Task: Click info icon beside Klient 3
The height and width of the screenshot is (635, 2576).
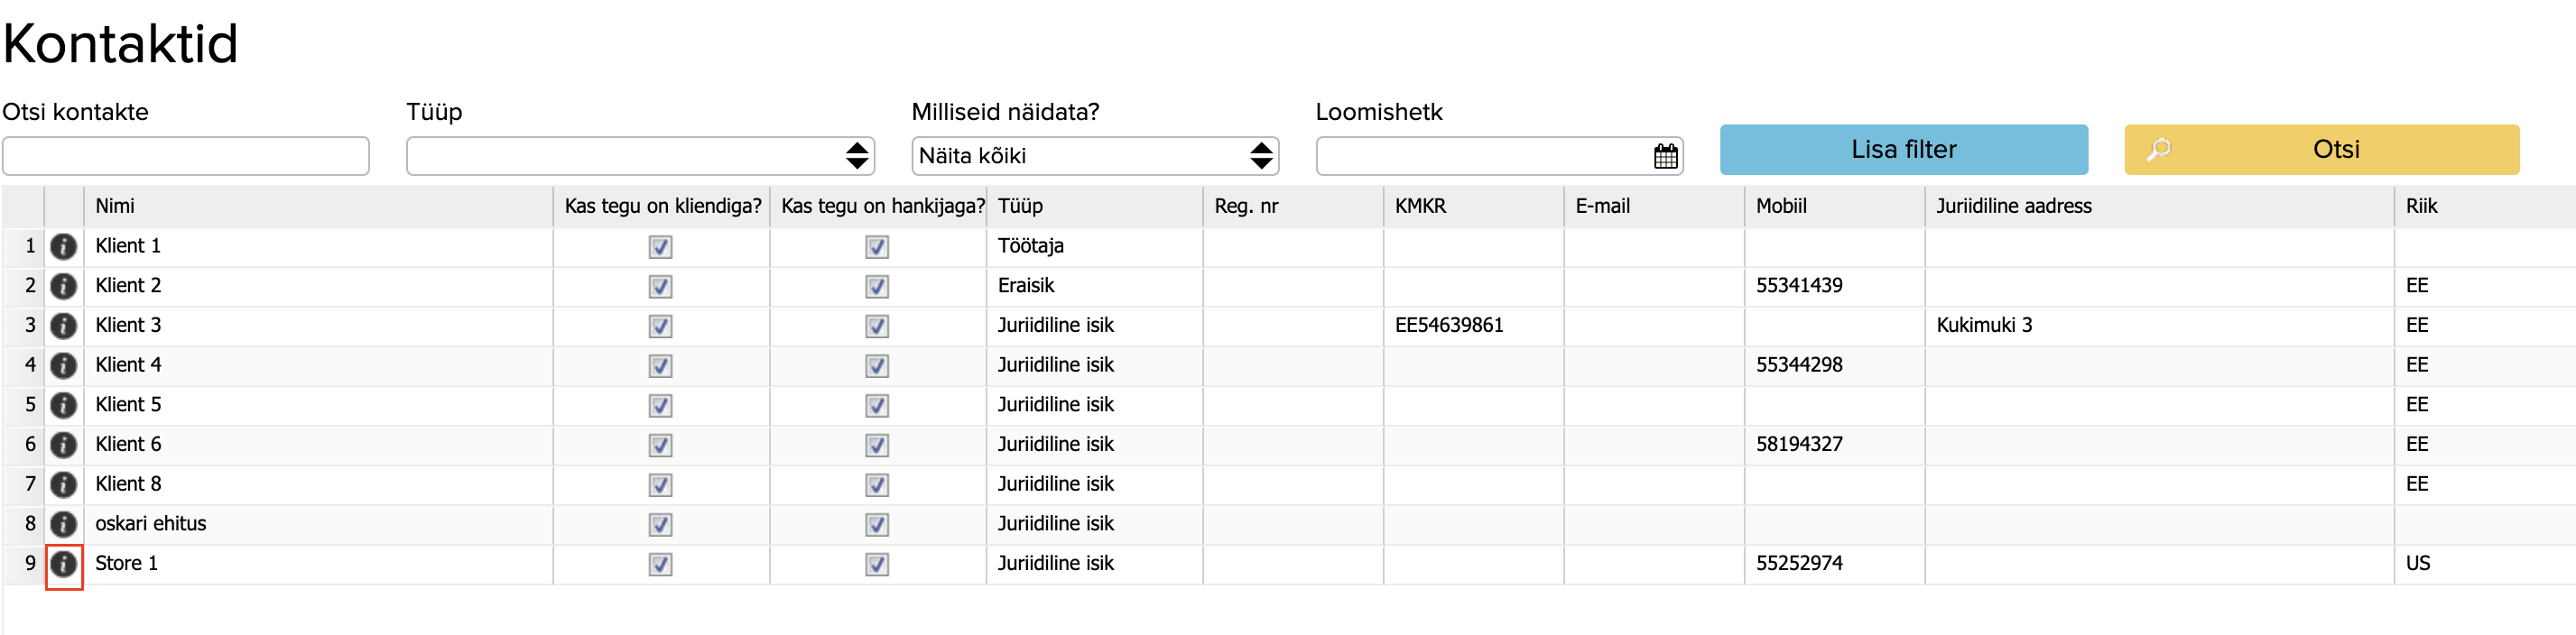Action: click(x=64, y=326)
